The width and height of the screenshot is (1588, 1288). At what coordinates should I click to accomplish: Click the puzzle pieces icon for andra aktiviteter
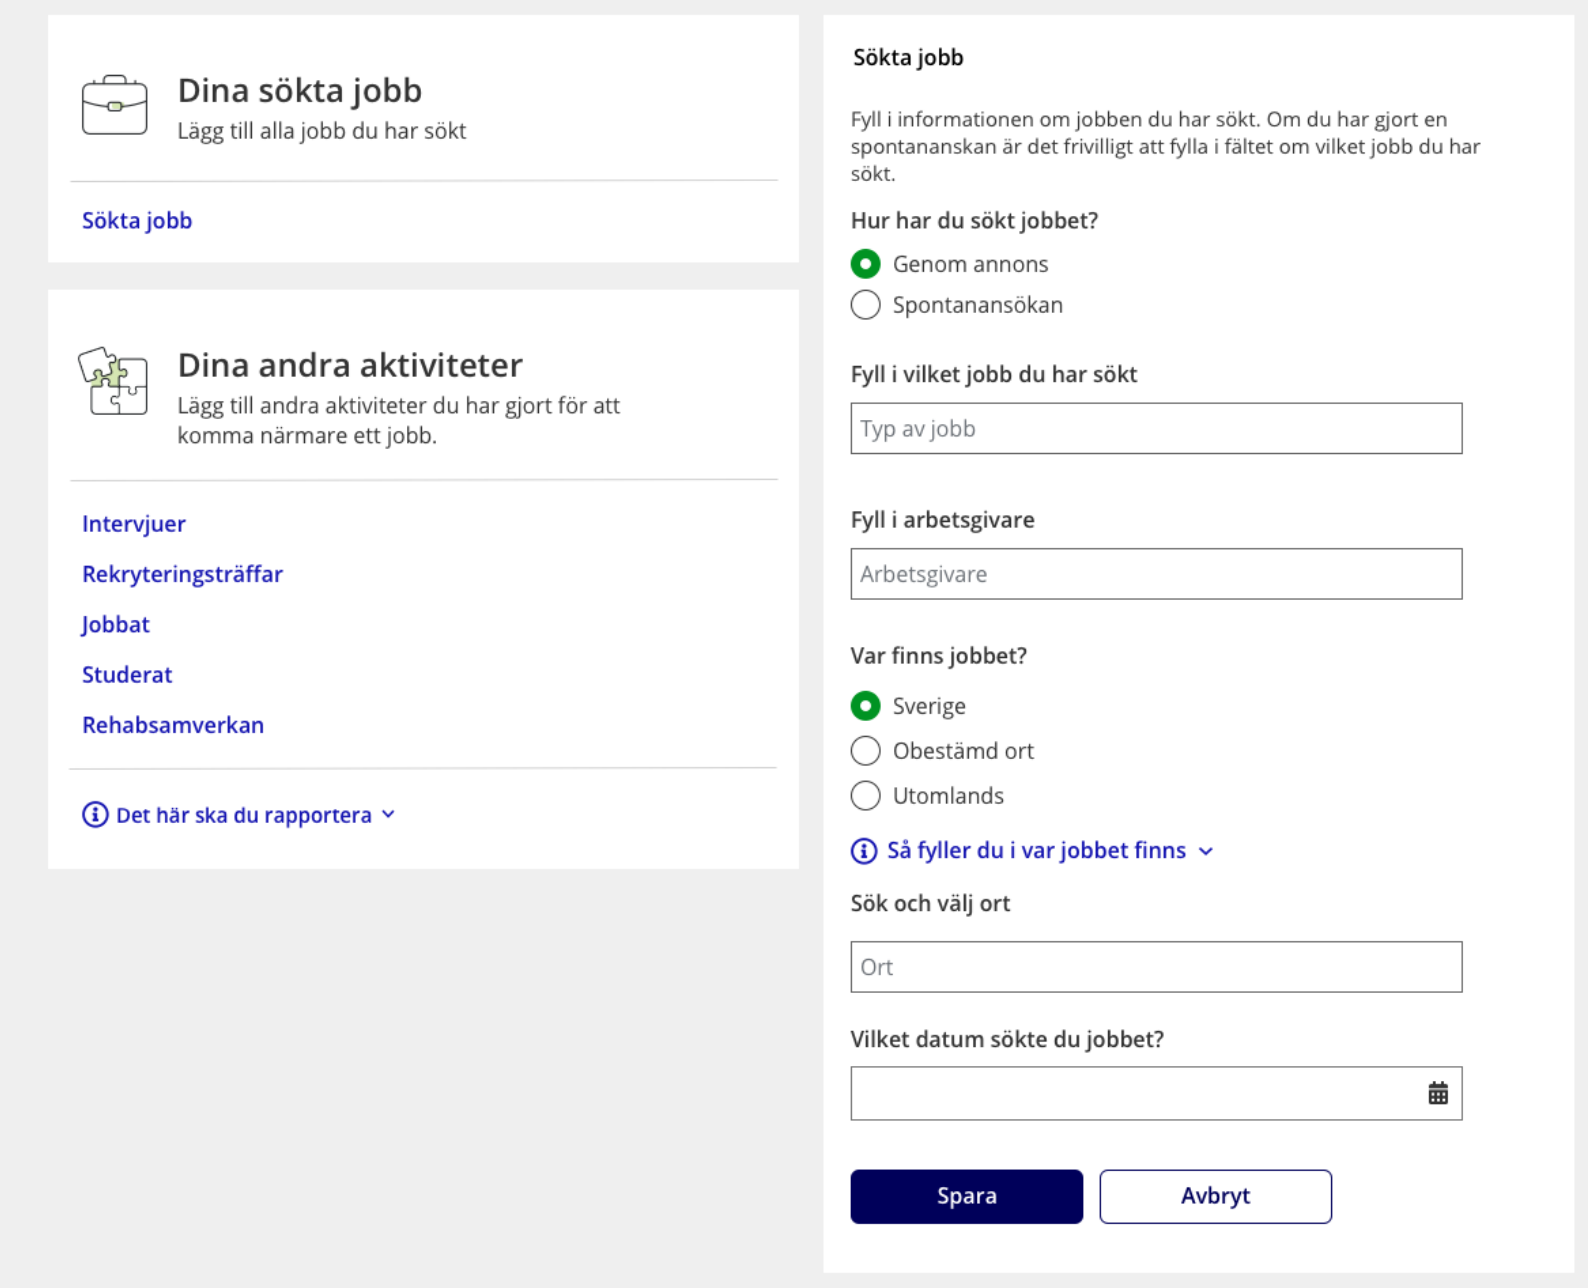tap(113, 381)
